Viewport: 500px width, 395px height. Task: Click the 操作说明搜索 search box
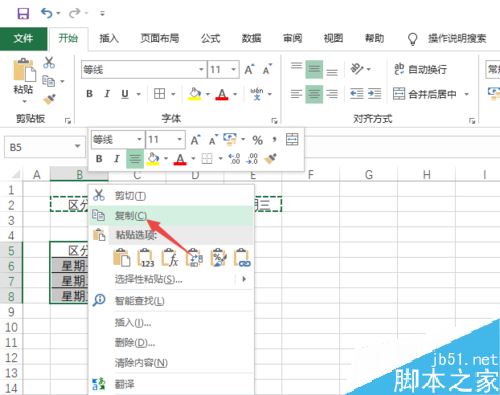pyautogui.click(x=457, y=38)
